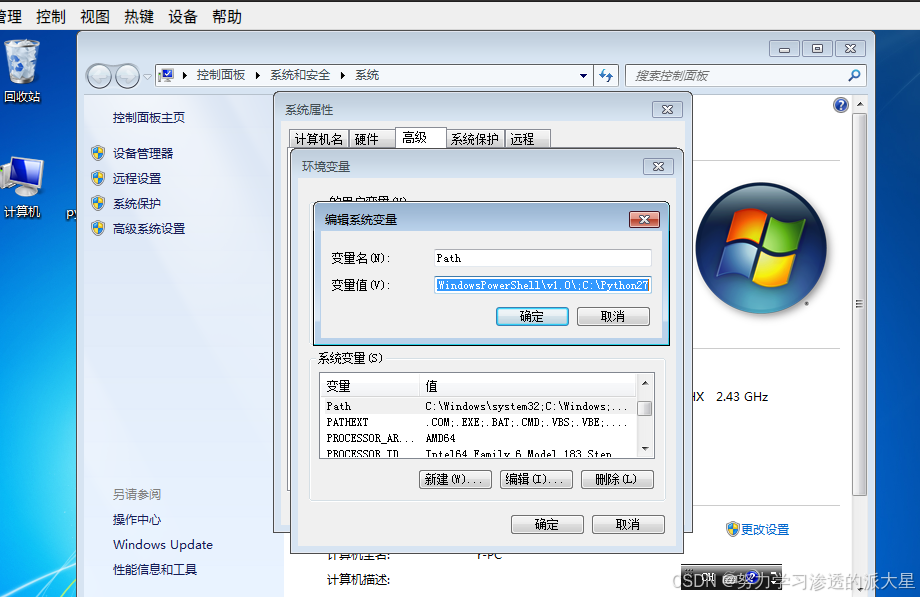Open 操作中心 link

(137, 519)
